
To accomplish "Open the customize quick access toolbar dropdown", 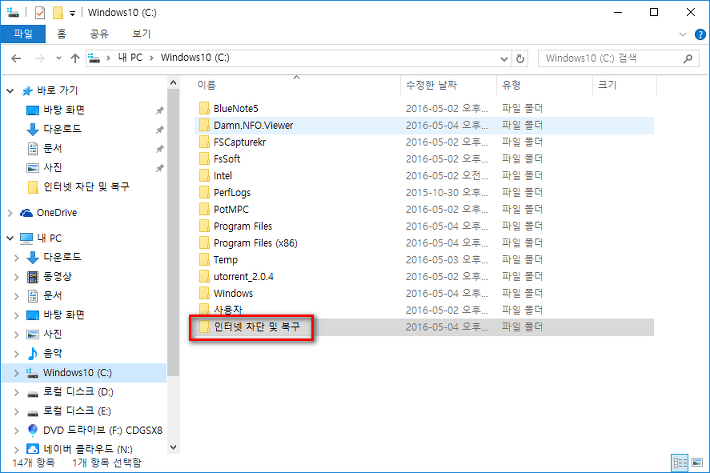I will pos(72,13).
